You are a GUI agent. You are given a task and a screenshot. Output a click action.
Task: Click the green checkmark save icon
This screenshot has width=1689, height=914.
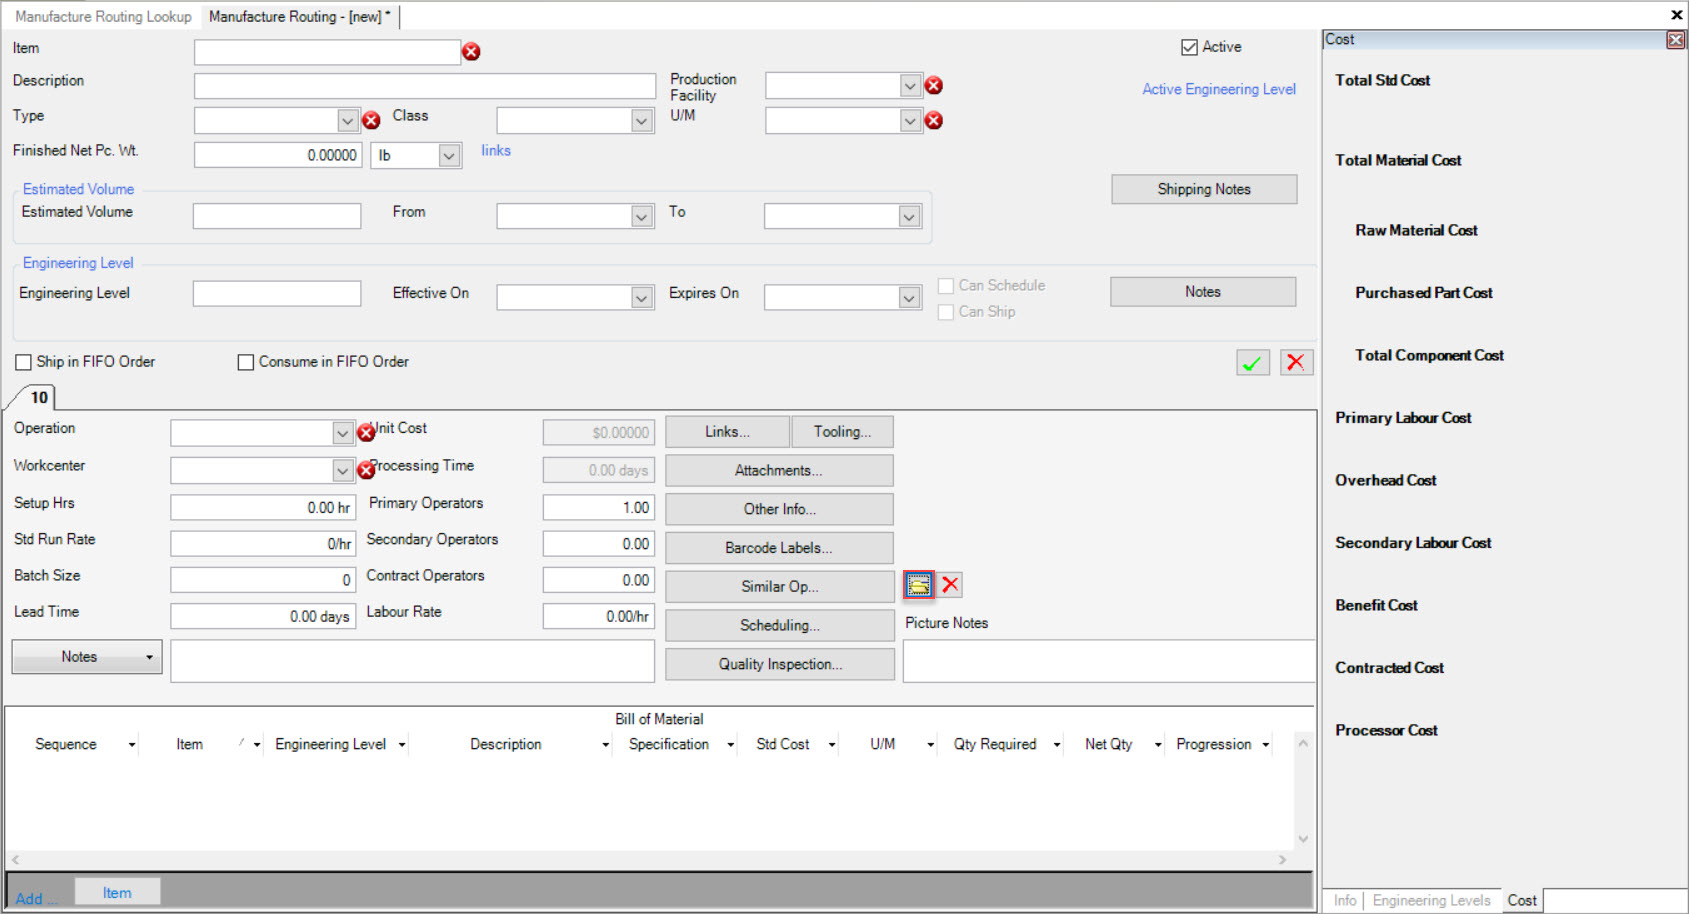1252,362
